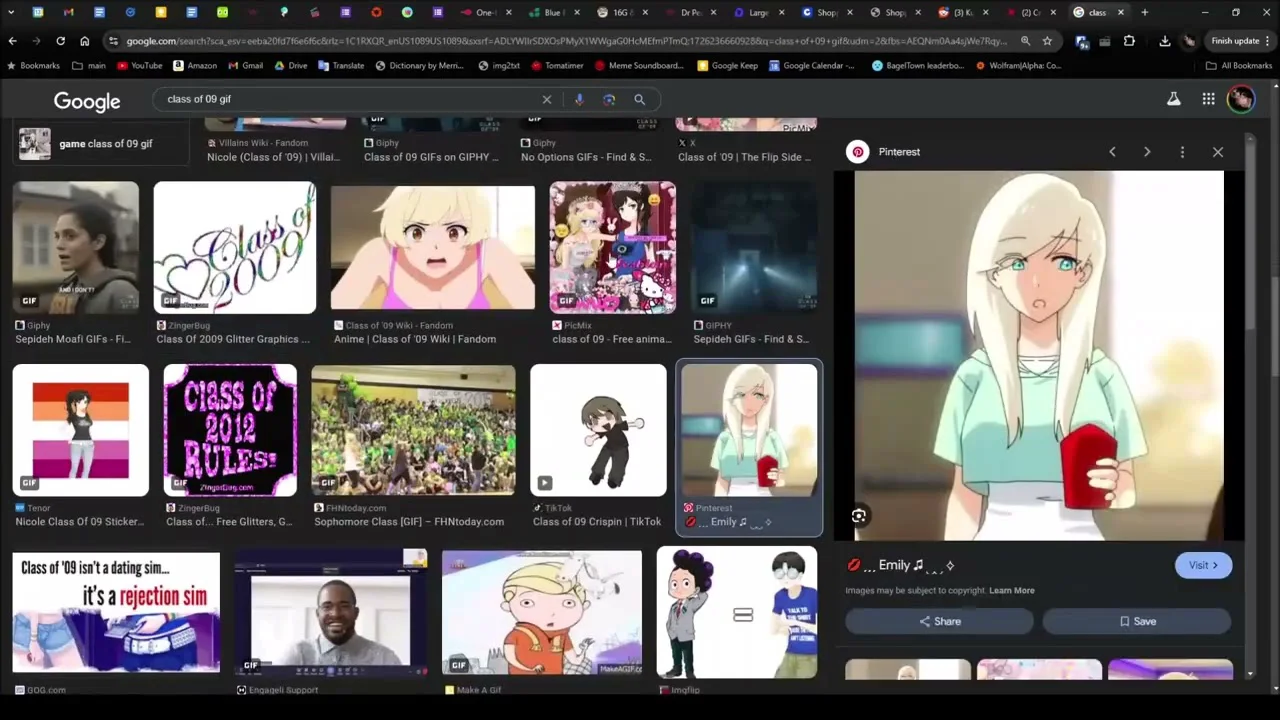Close the image preview panel
Image resolution: width=1280 pixels, height=720 pixels.
pos(1218,152)
